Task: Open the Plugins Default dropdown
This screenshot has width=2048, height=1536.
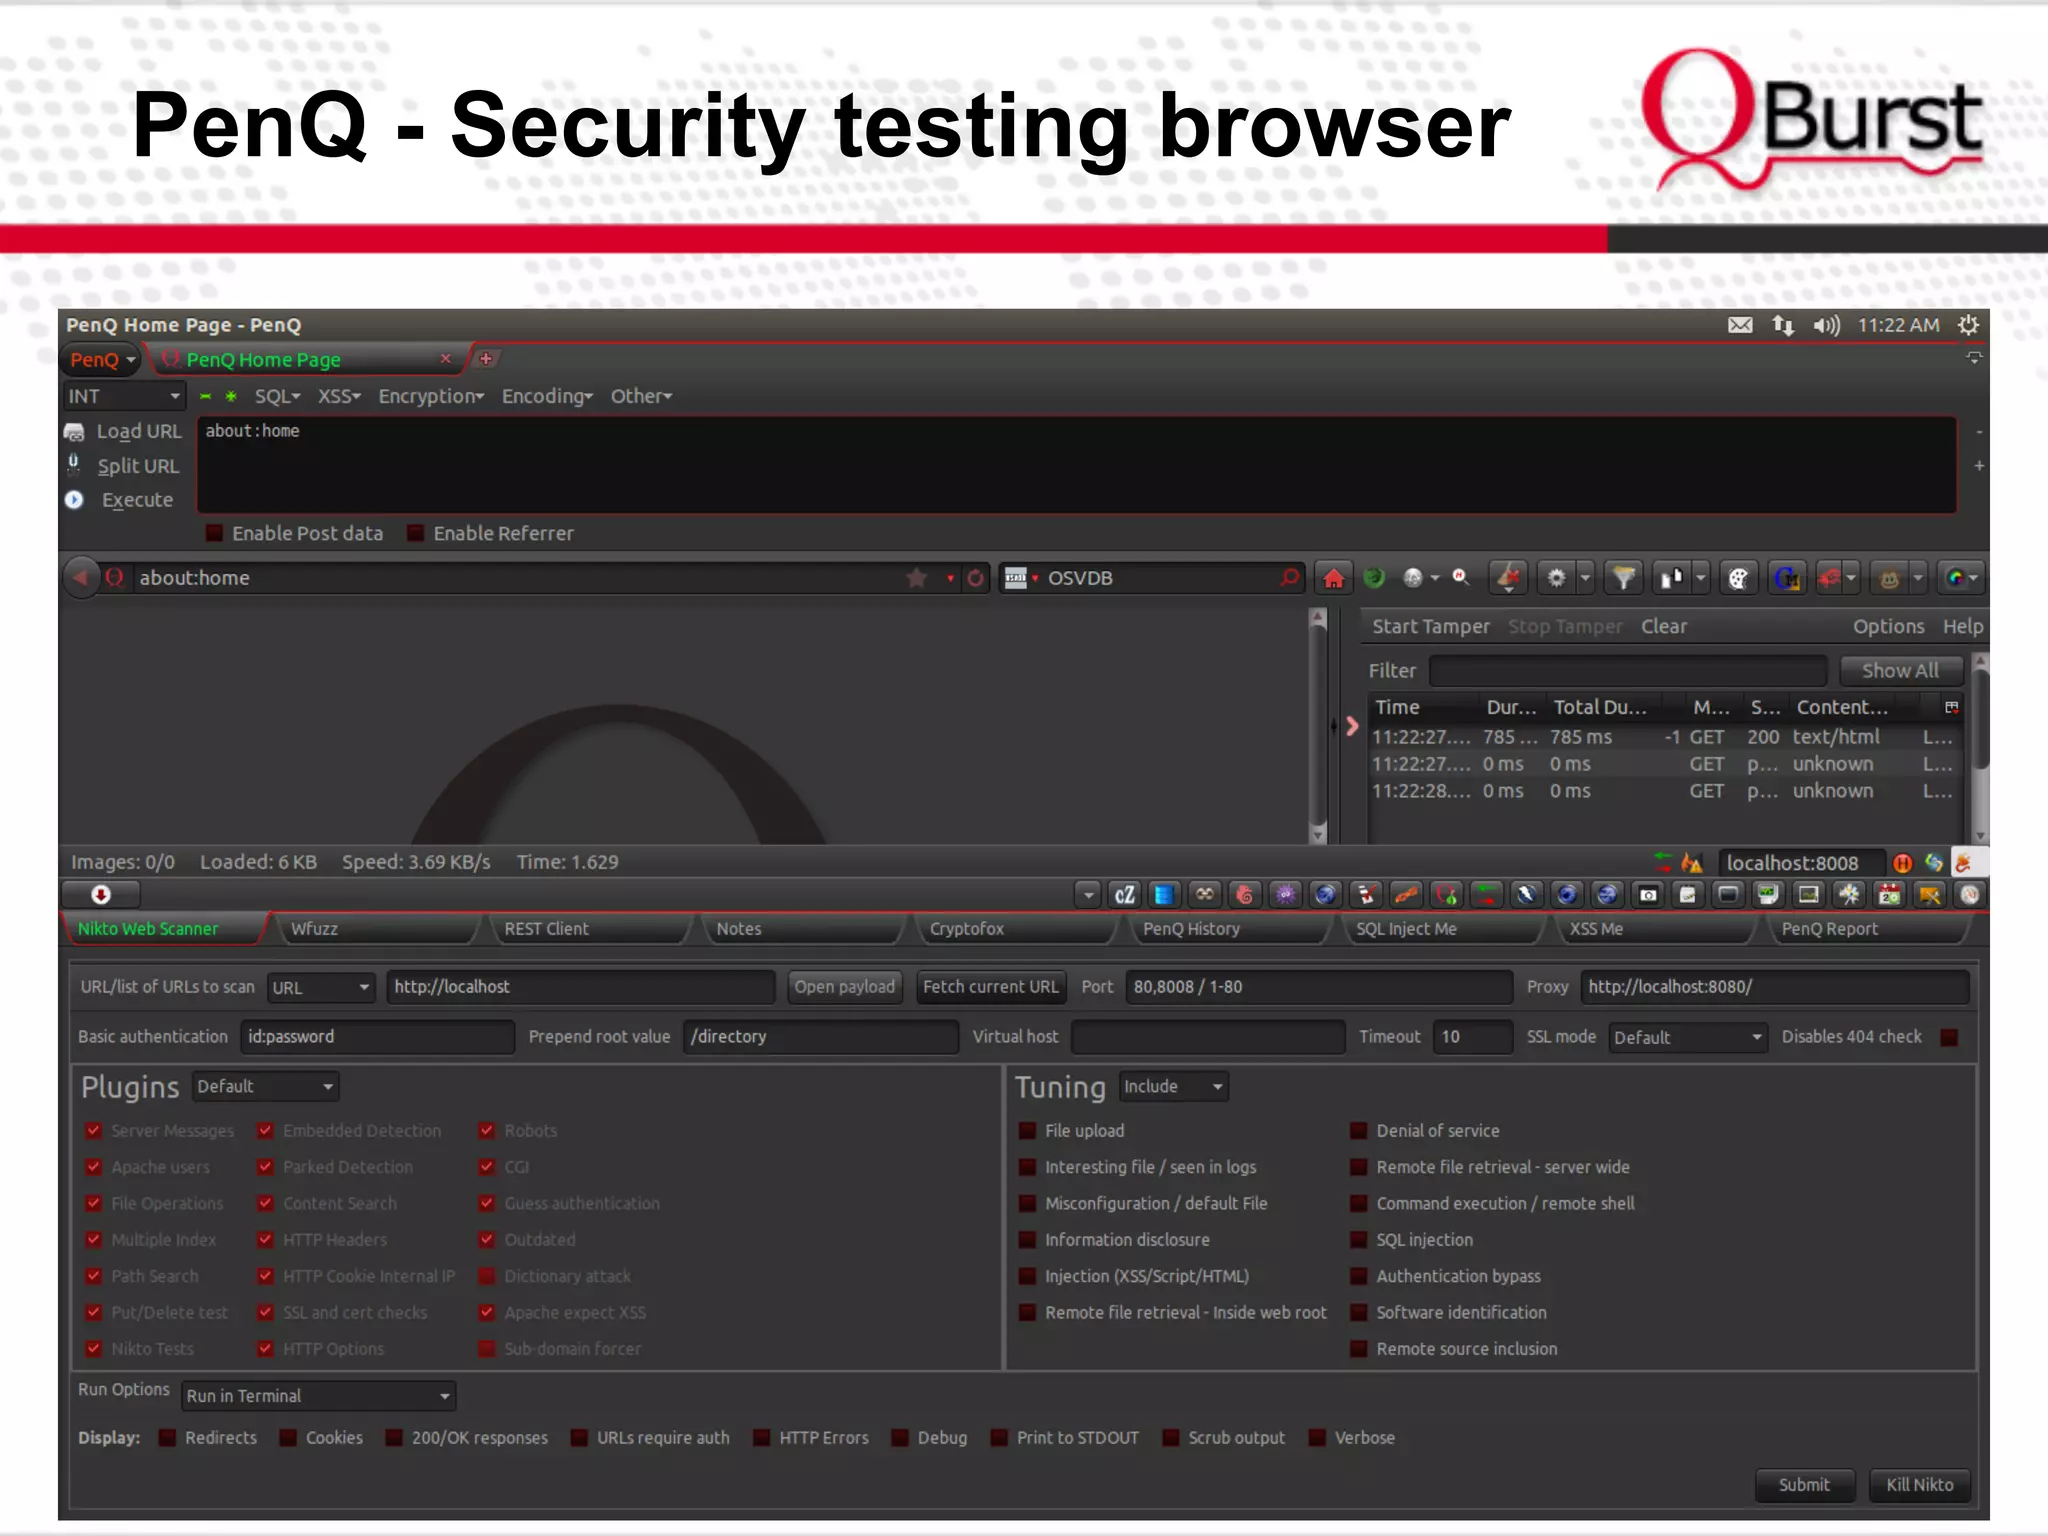Action: pos(265,1087)
